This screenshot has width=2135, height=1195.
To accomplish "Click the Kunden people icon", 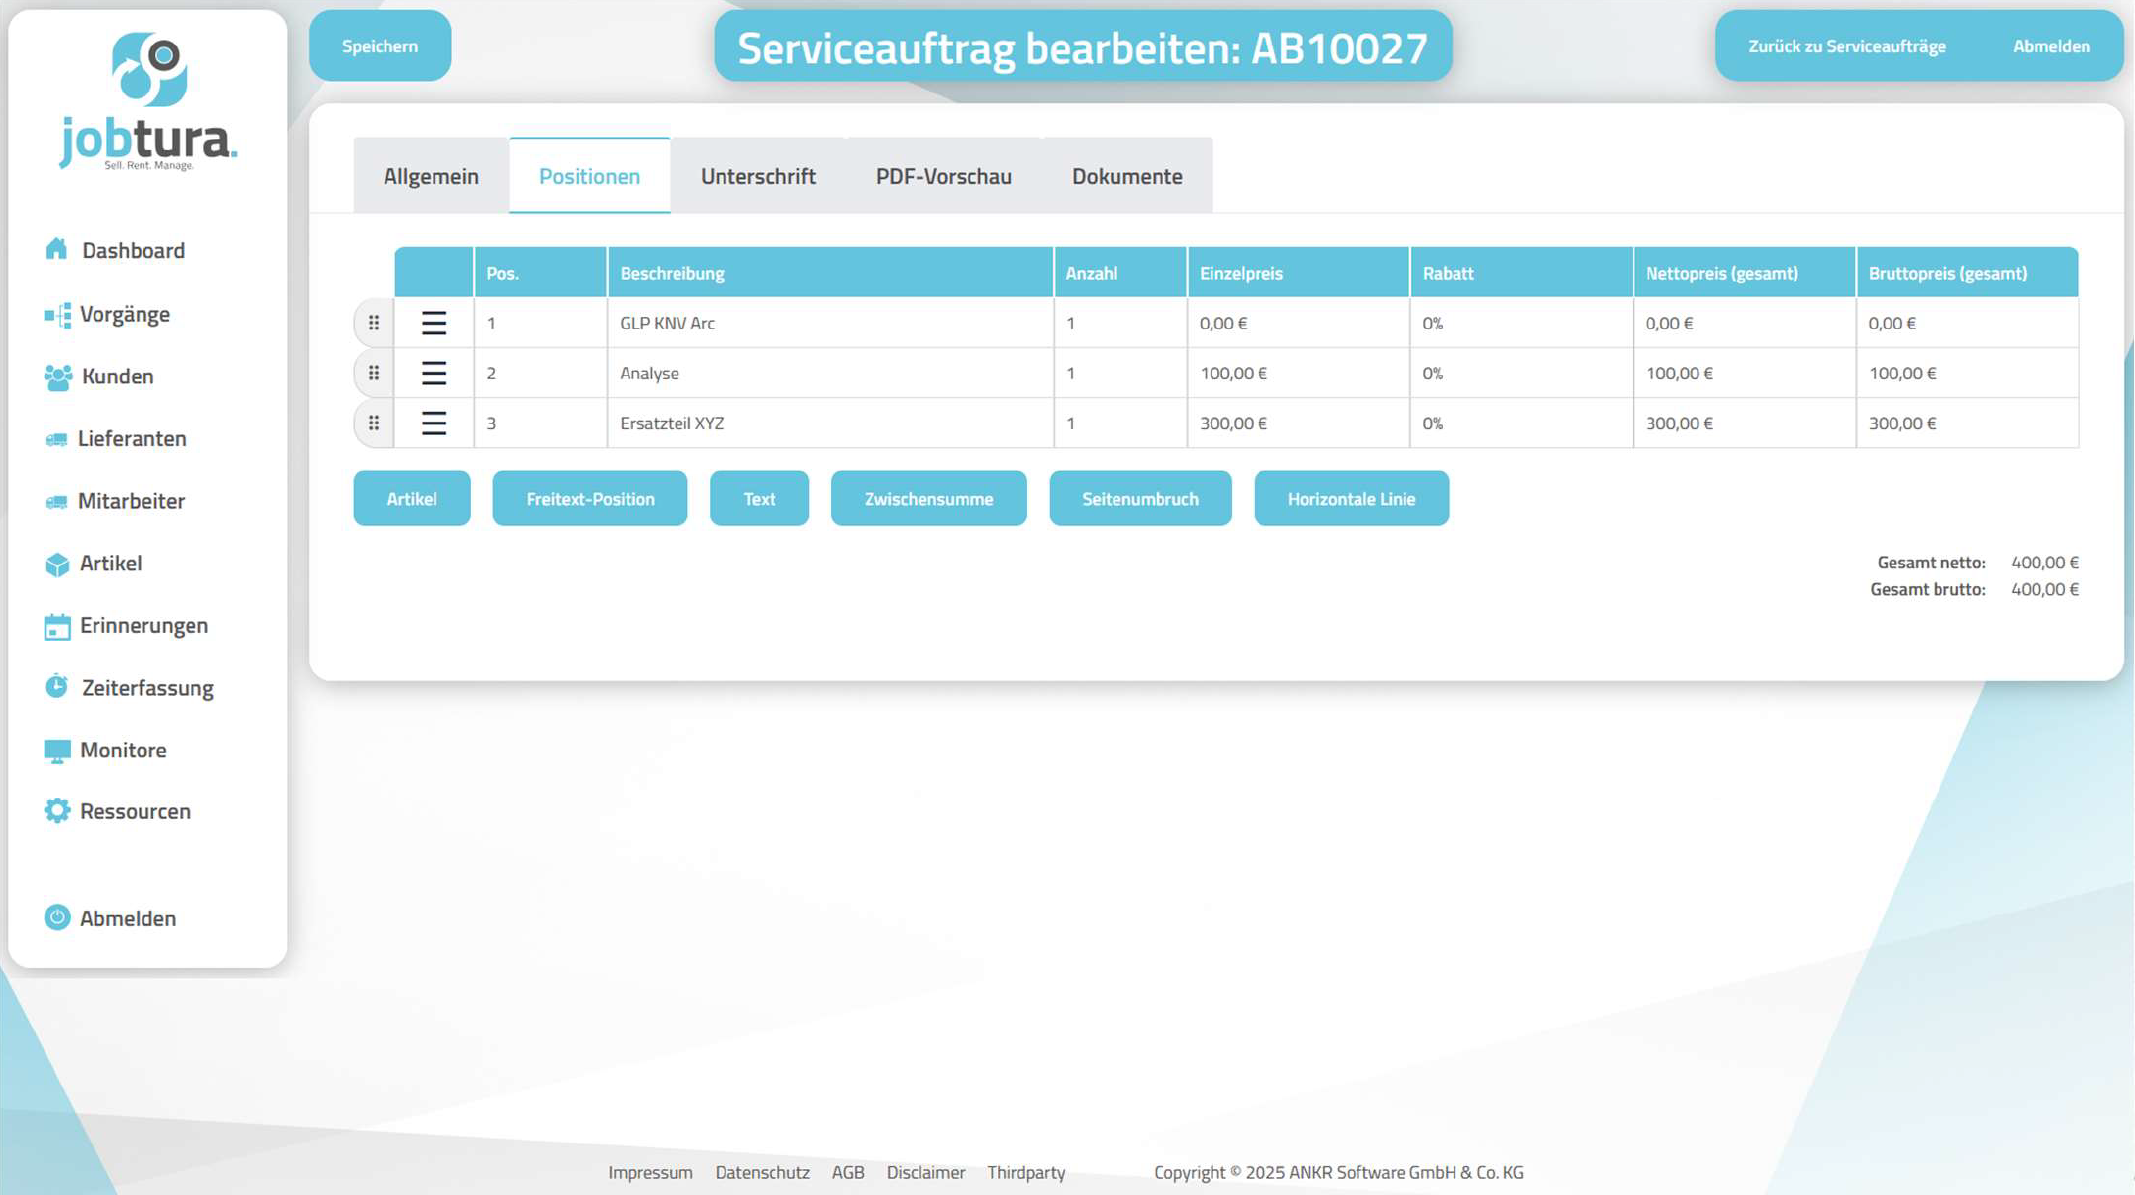I will tap(58, 377).
